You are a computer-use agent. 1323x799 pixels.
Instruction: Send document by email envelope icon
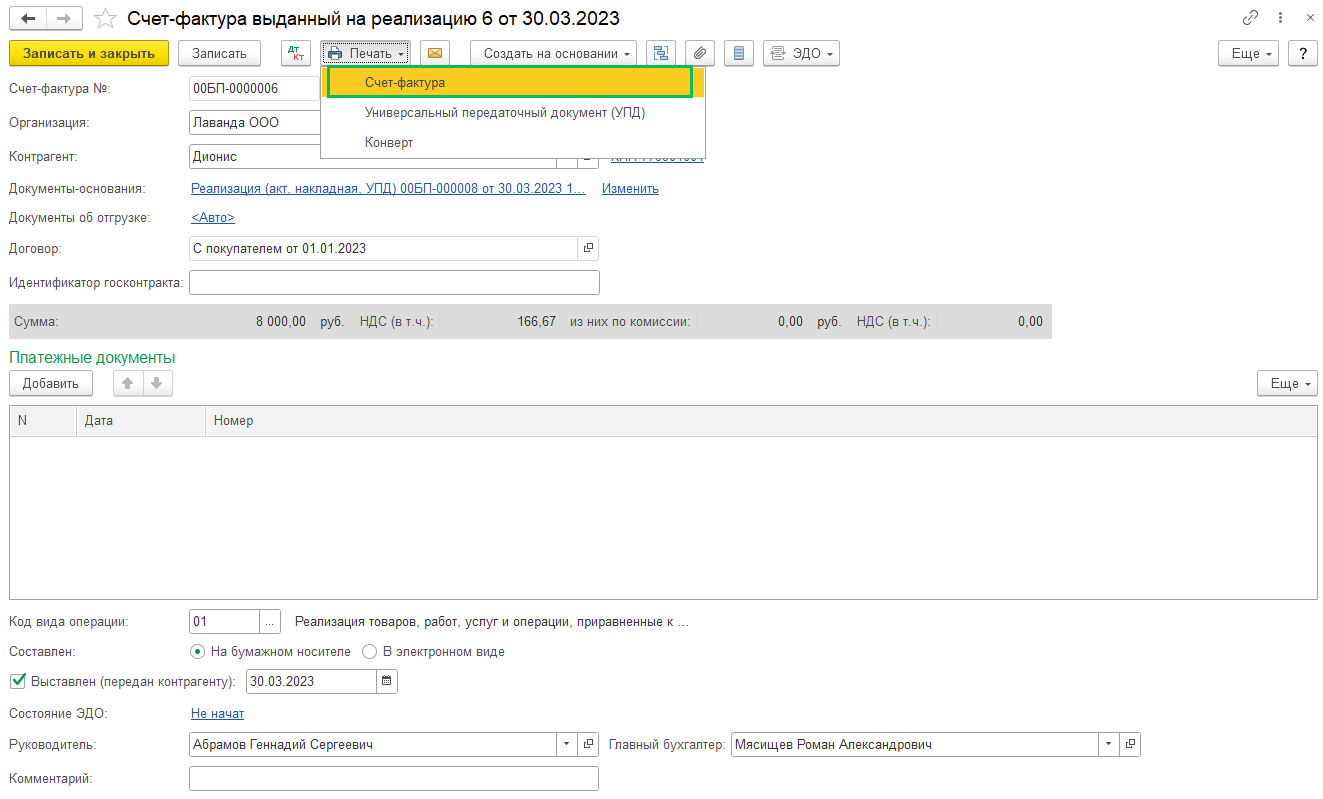pyautogui.click(x=435, y=53)
